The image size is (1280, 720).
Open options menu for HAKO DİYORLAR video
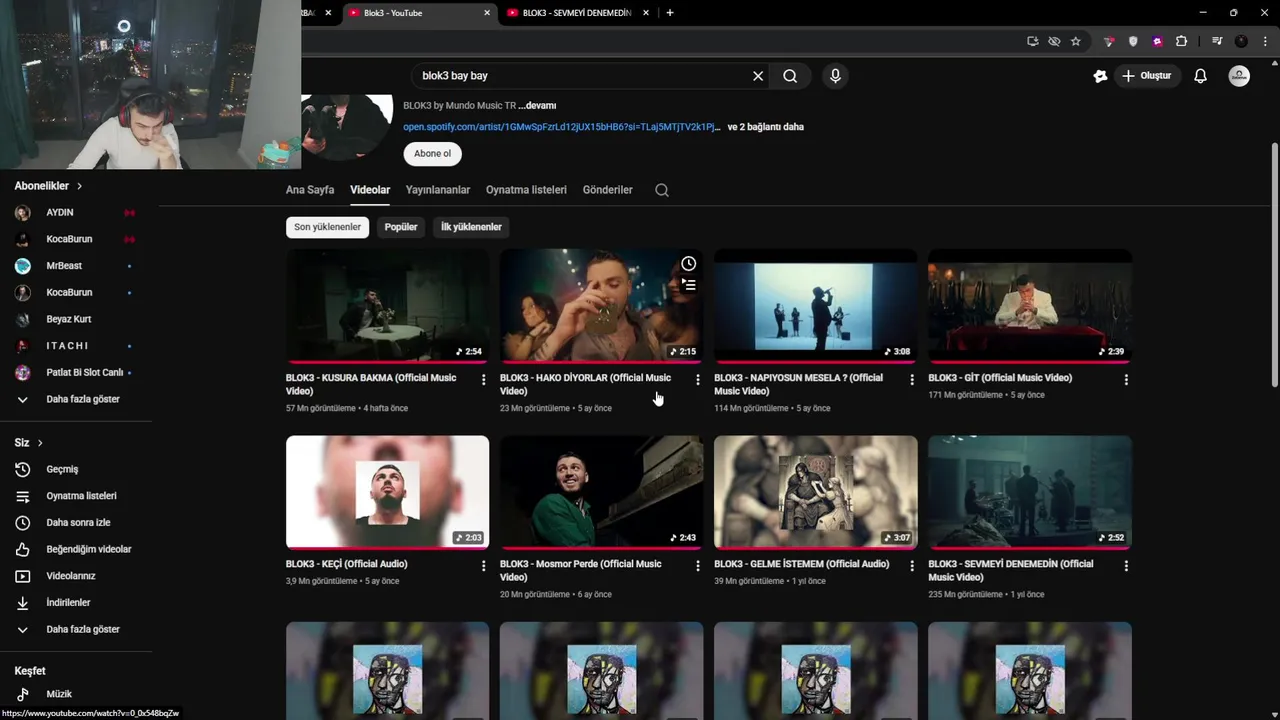pyautogui.click(x=698, y=380)
